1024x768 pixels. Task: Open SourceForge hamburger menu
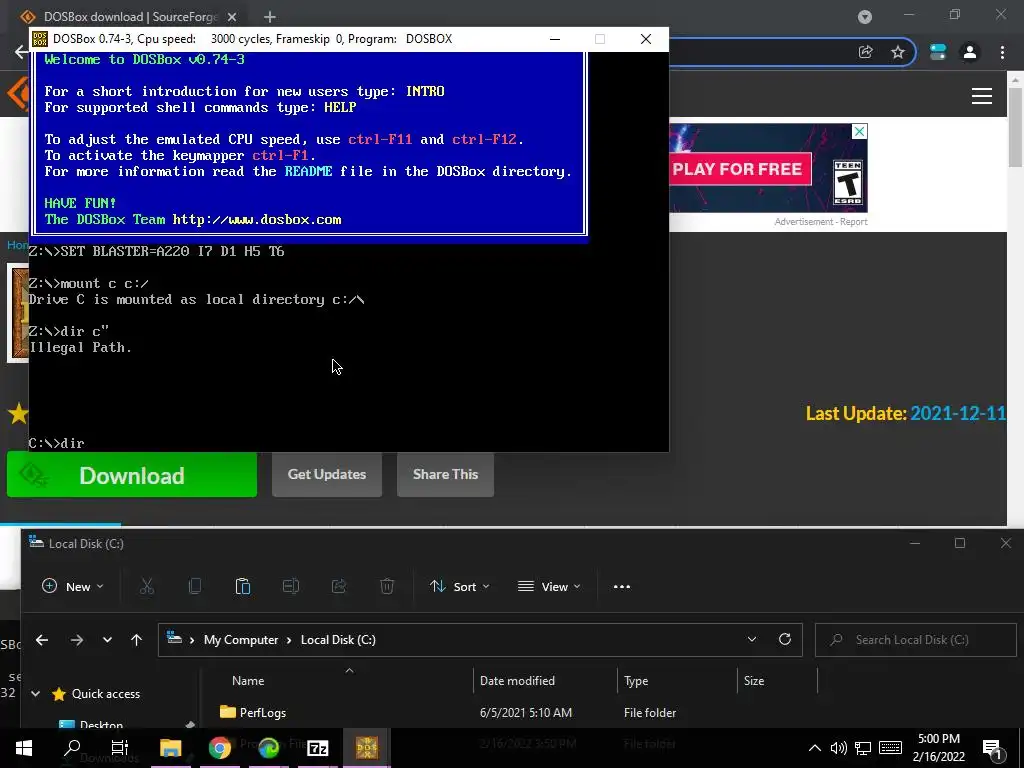(982, 96)
